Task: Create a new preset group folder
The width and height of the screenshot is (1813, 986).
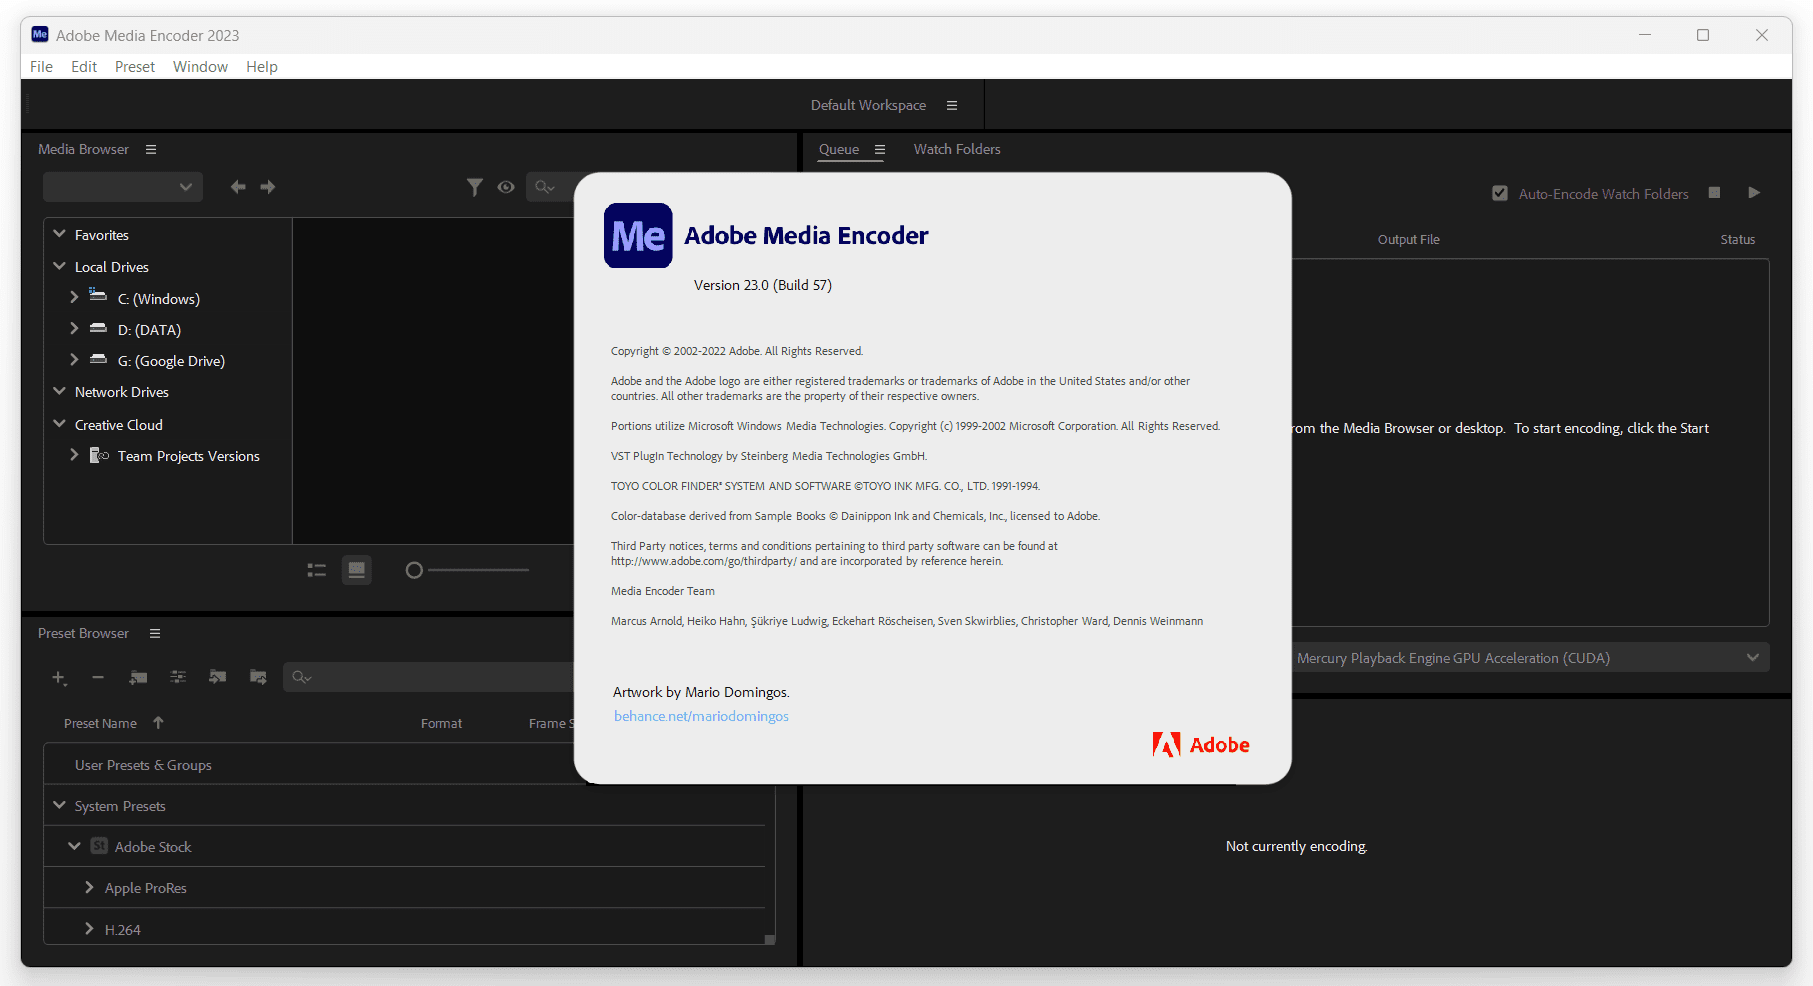Action: pos(138,677)
